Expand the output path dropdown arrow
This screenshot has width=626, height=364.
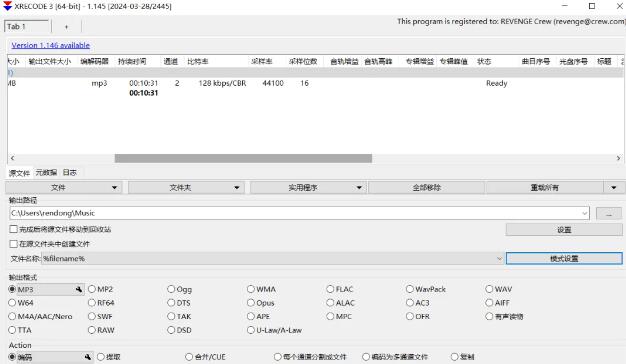(x=584, y=214)
